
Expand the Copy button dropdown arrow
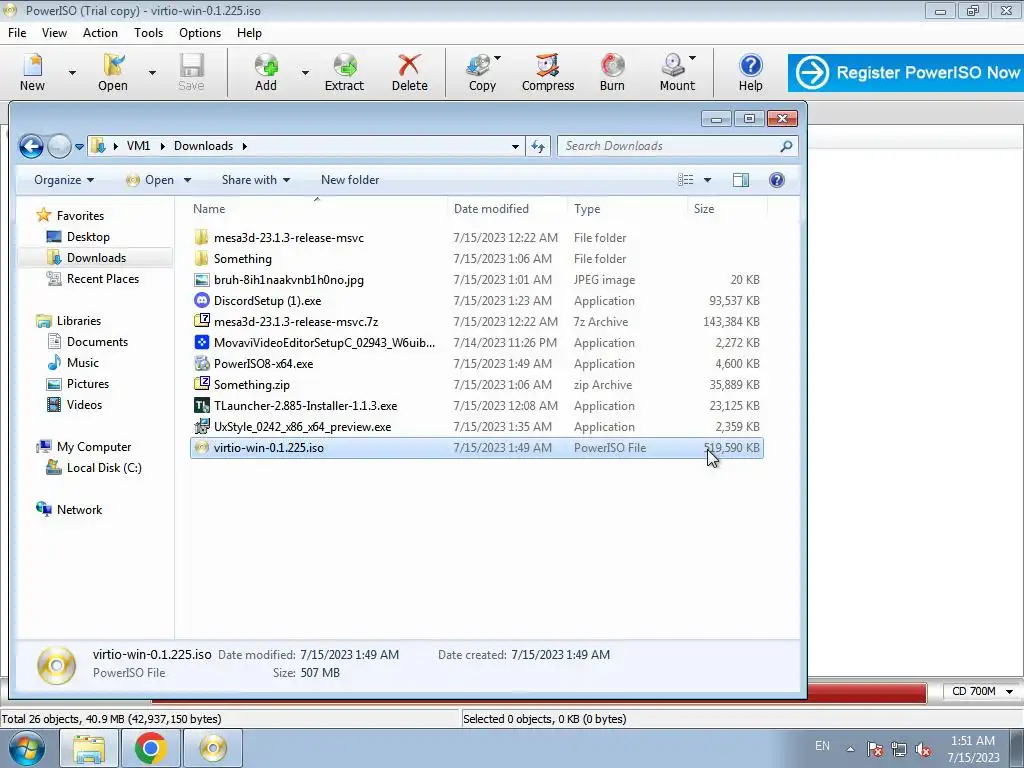(x=498, y=59)
